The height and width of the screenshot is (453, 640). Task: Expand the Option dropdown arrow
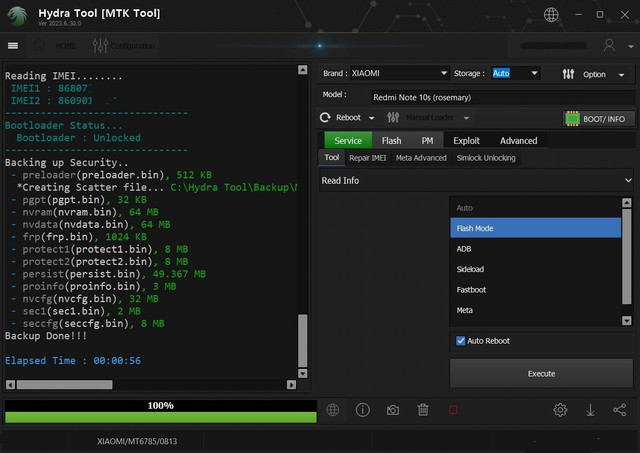click(621, 75)
